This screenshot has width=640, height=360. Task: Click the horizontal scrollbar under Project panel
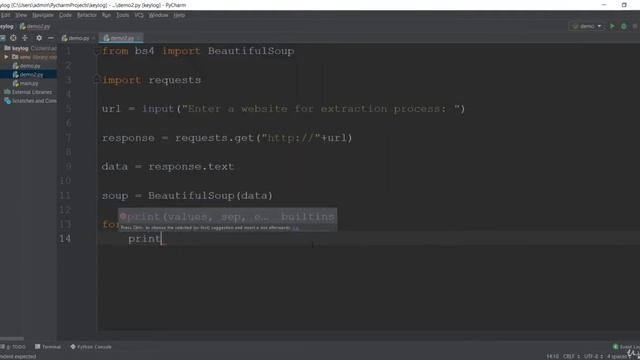[x=12, y=338]
